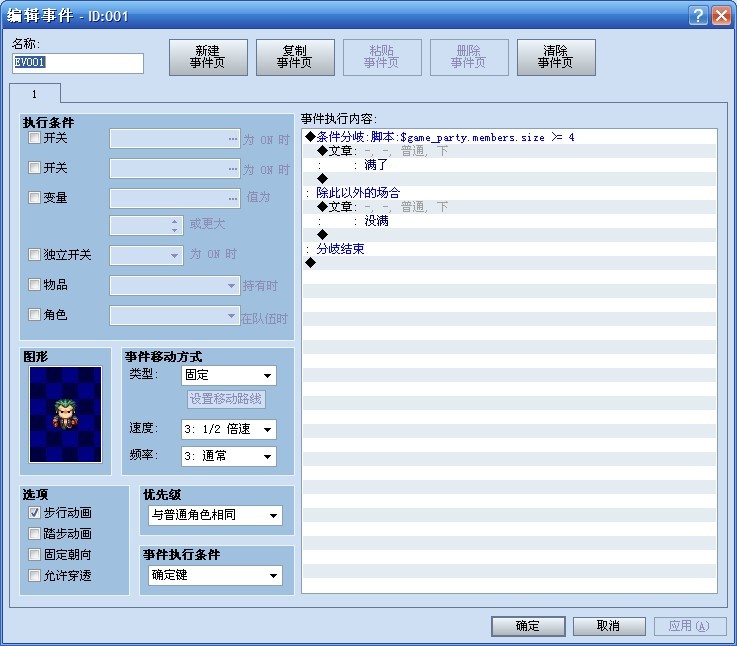Select the 除此以外的场合 else branch line
Viewport: 737px width, 646px height.
[510, 193]
